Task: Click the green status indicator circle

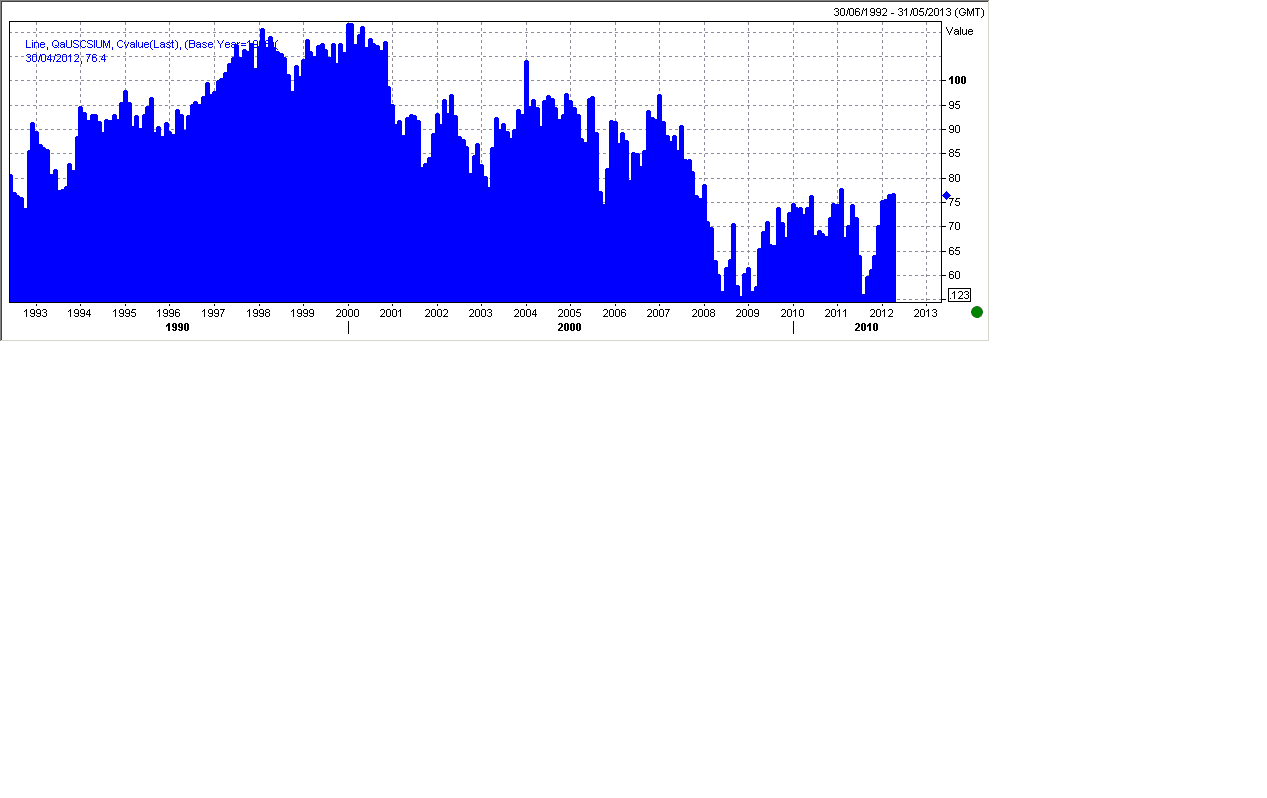Action: [977, 312]
